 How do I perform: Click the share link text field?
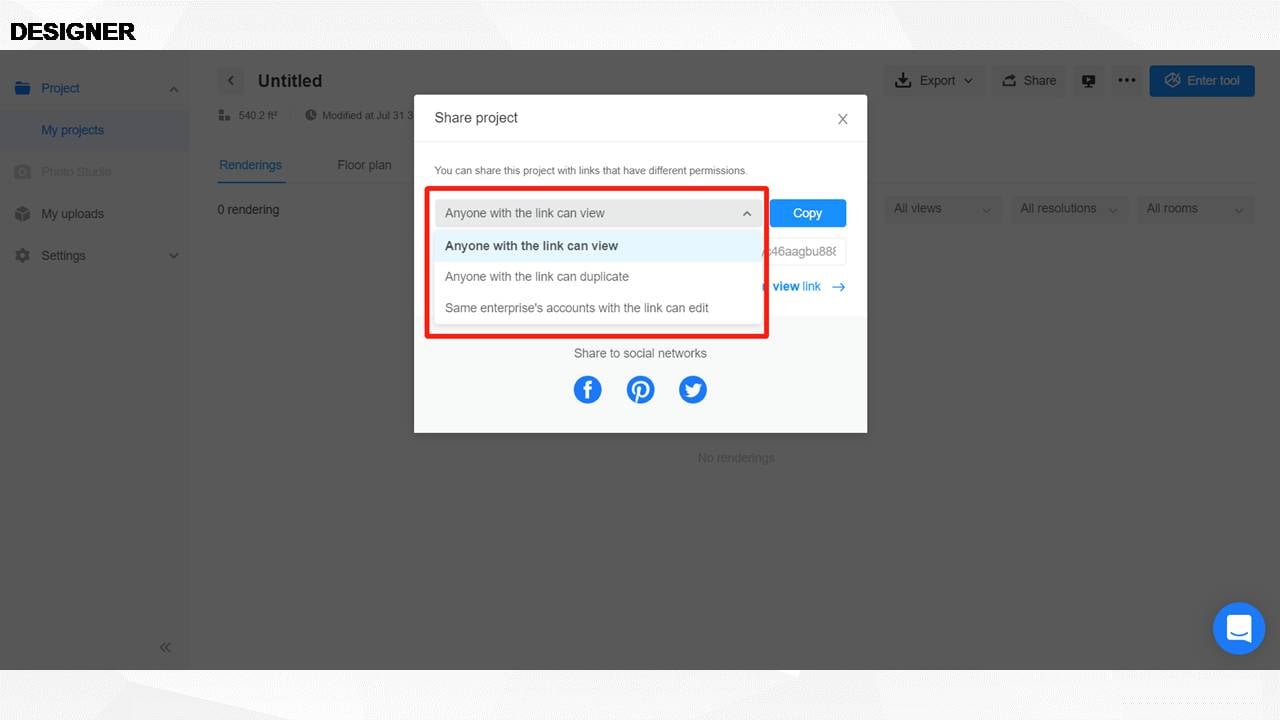[x=804, y=252]
